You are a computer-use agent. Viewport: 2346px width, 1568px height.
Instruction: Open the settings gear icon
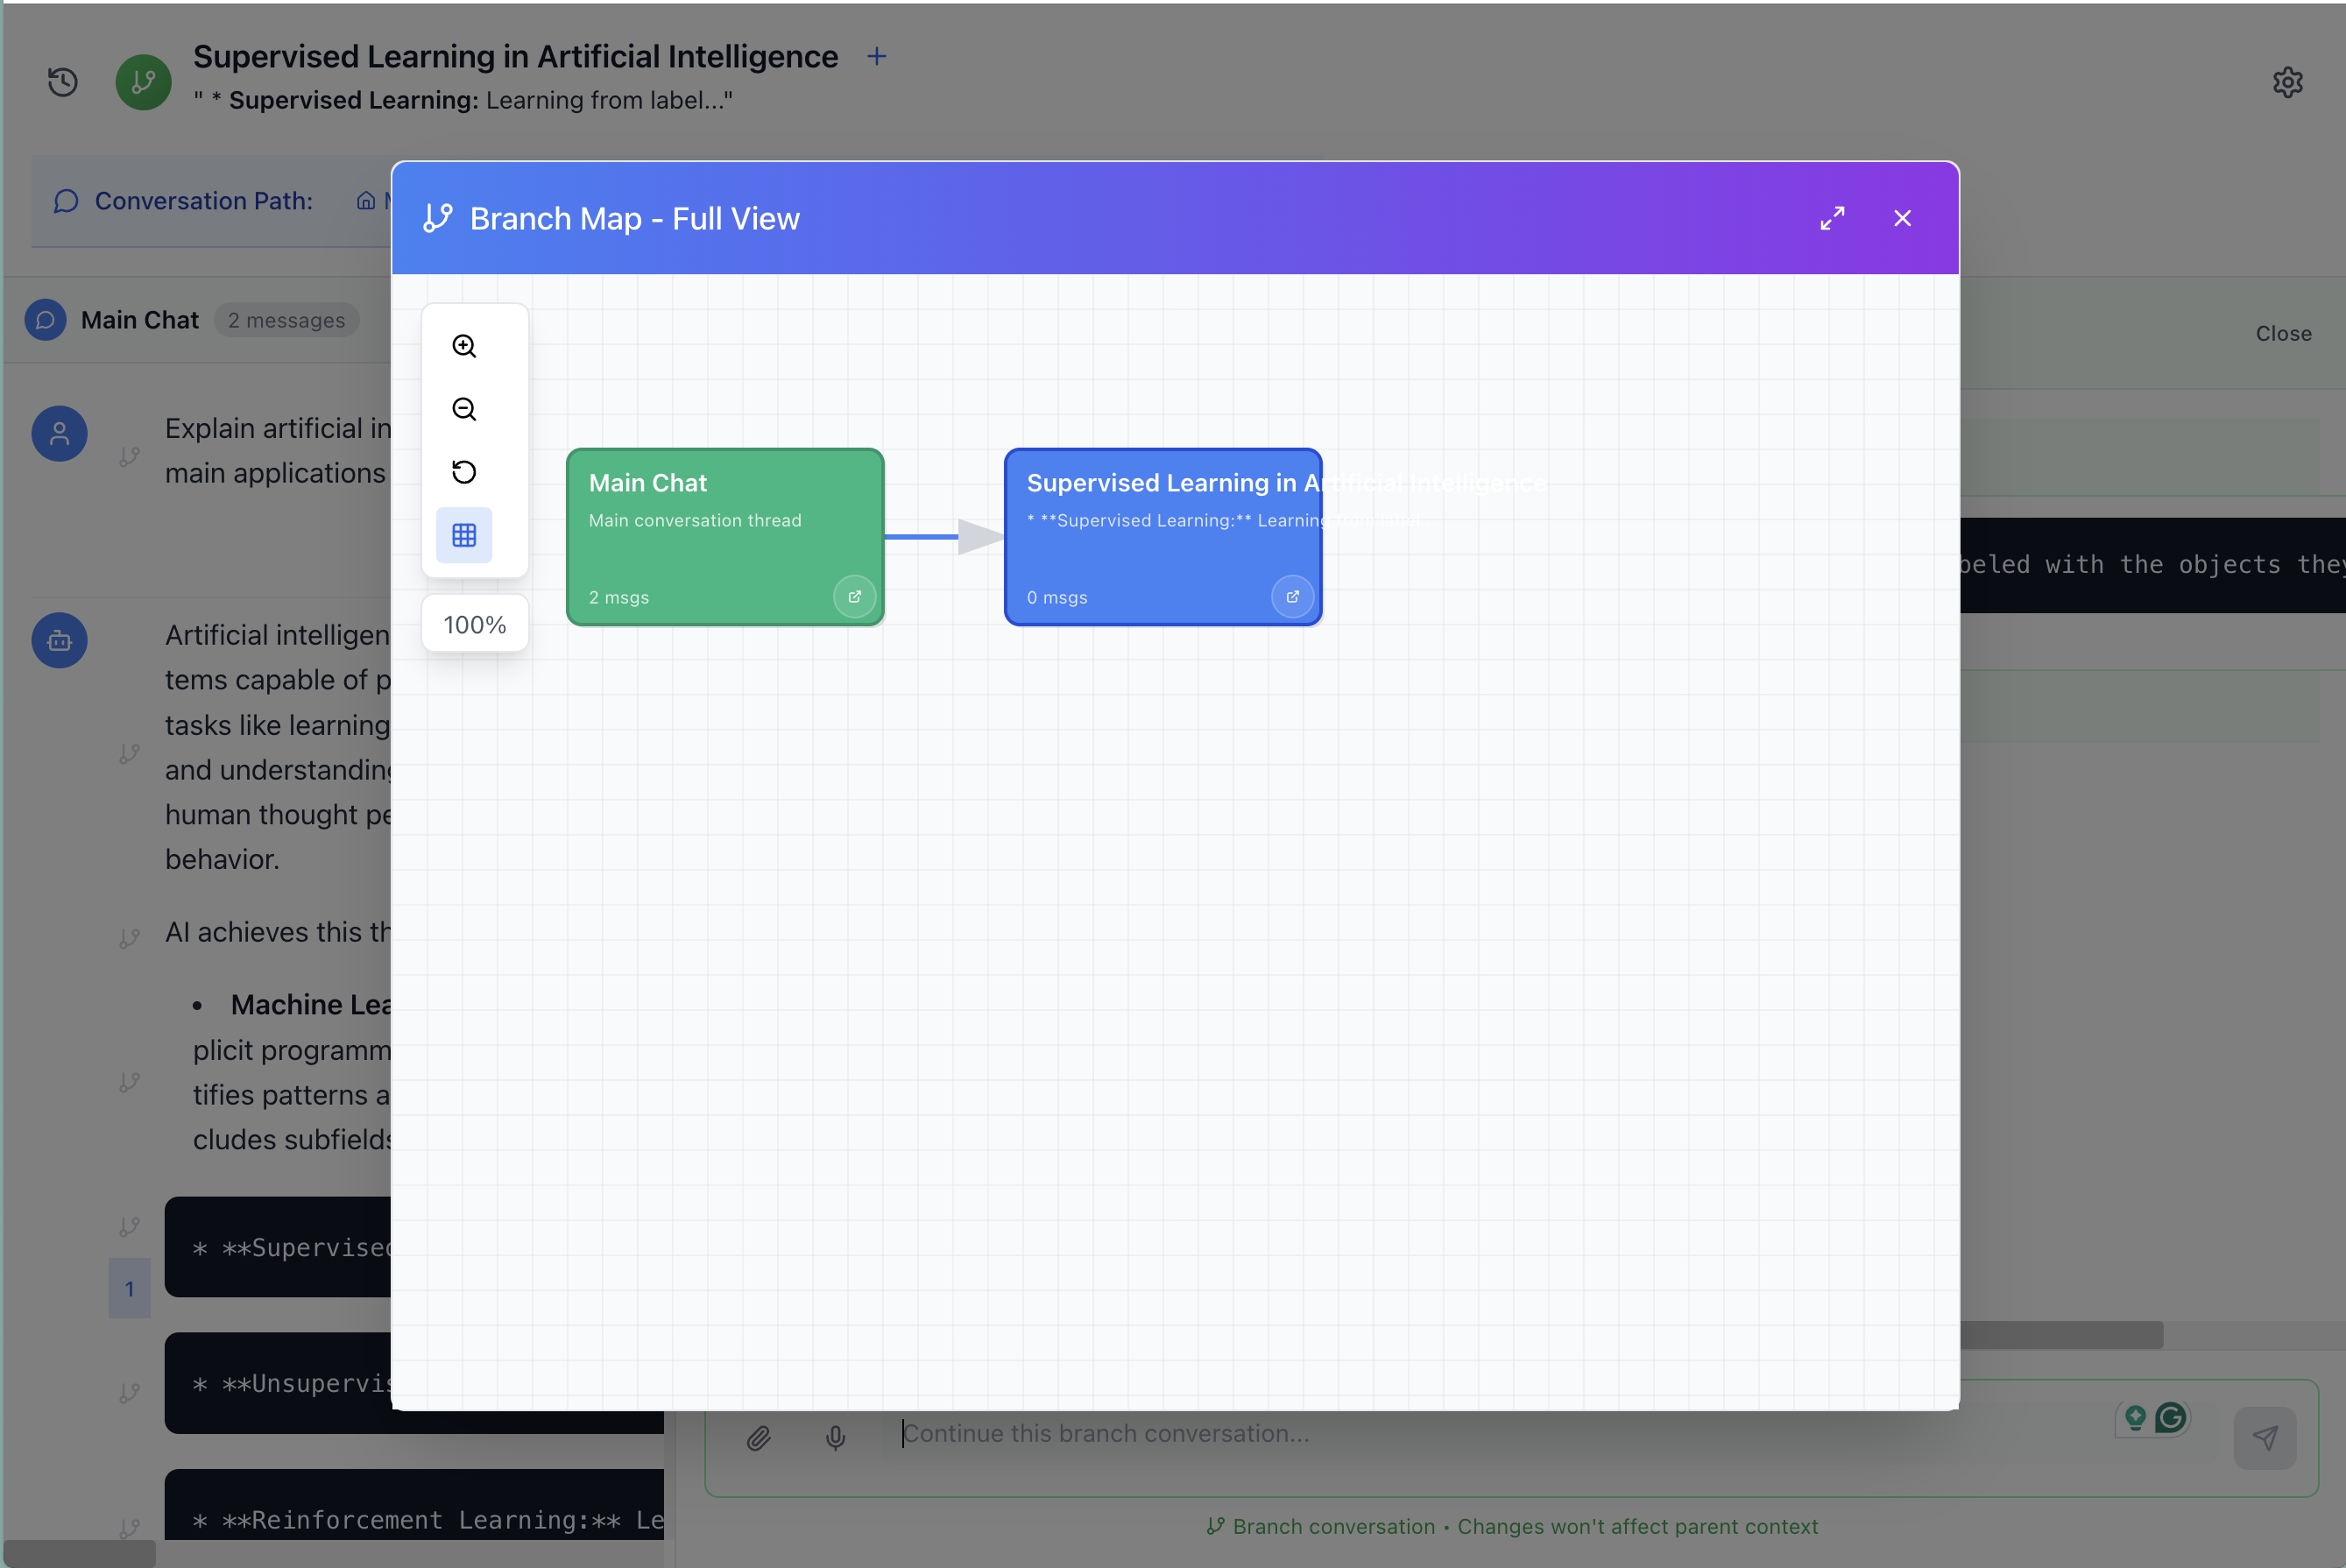coord(2288,82)
